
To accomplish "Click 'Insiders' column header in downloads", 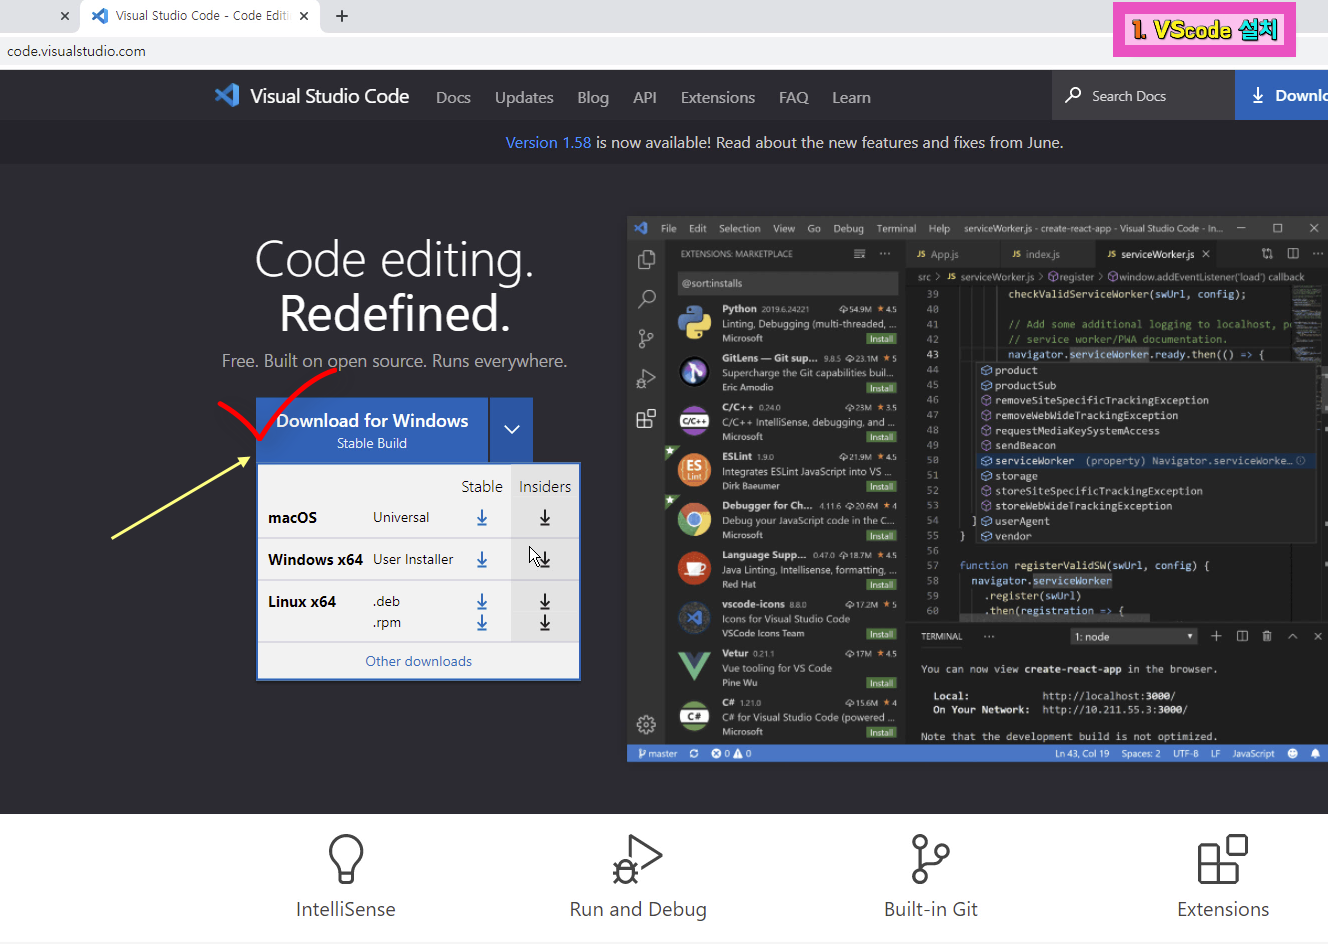I will pos(545,486).
